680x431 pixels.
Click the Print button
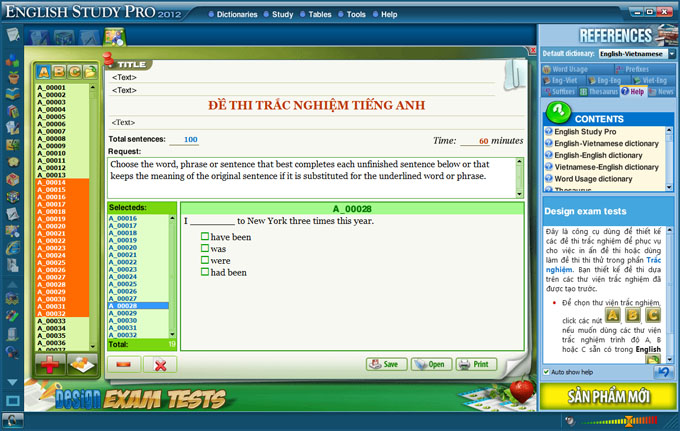click(x=476, y=364)
